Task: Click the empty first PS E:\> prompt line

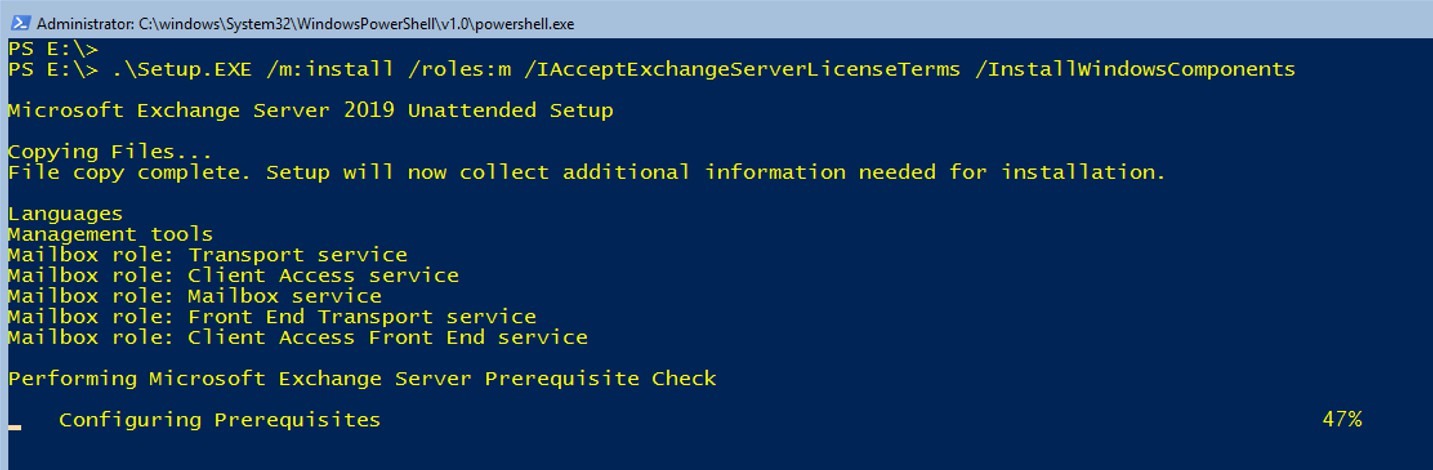Action: click(x=53, y=48)
